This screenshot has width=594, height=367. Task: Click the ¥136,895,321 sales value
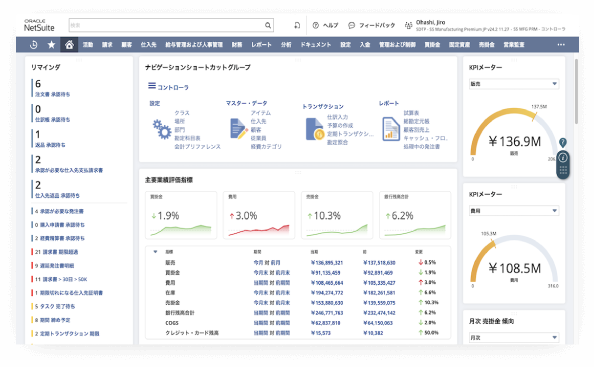point(327,262)
